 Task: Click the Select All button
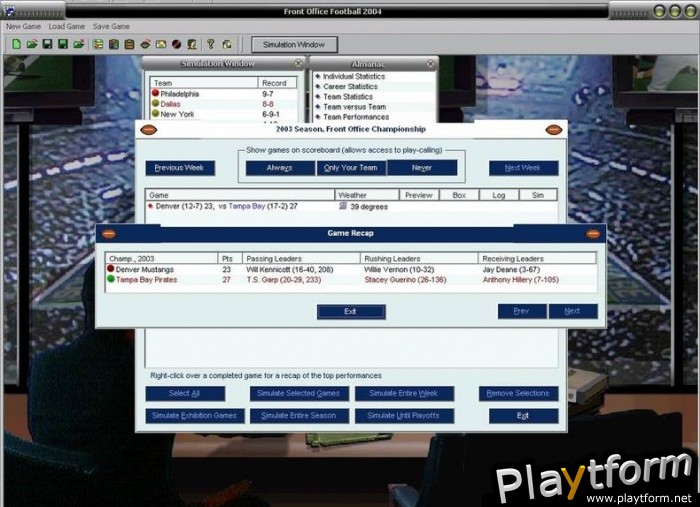coord(185,393)
